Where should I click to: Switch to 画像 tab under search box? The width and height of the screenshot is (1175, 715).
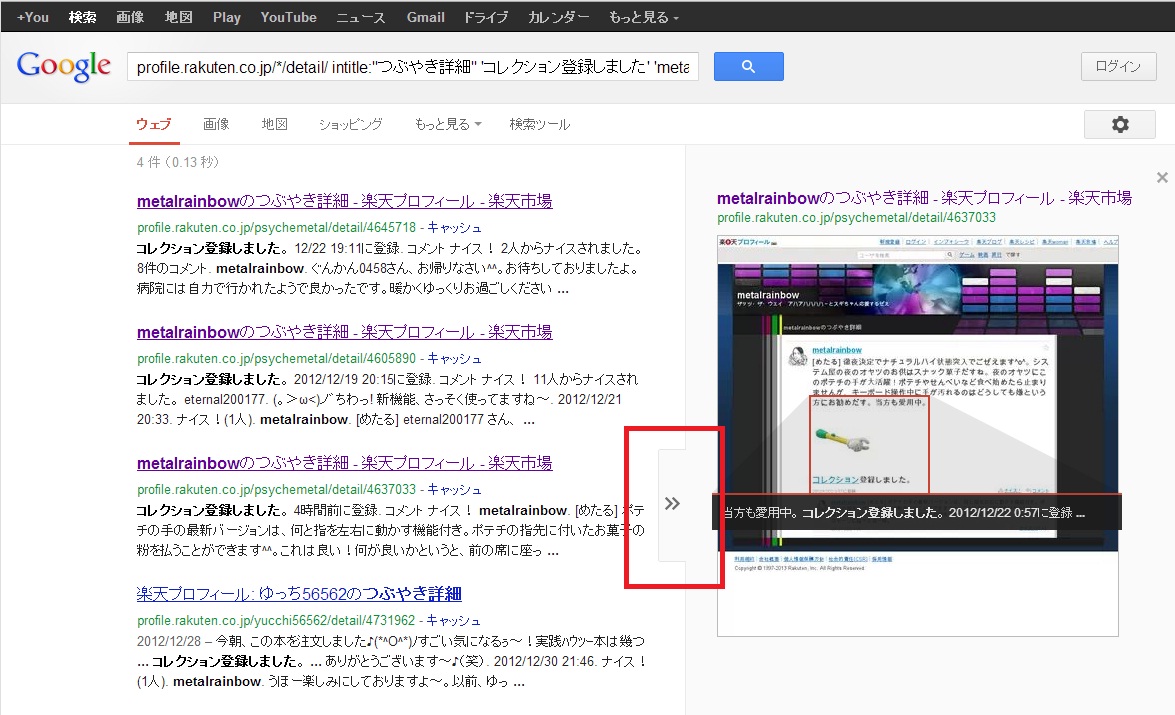pyautogui.click(x=216, y=124)
